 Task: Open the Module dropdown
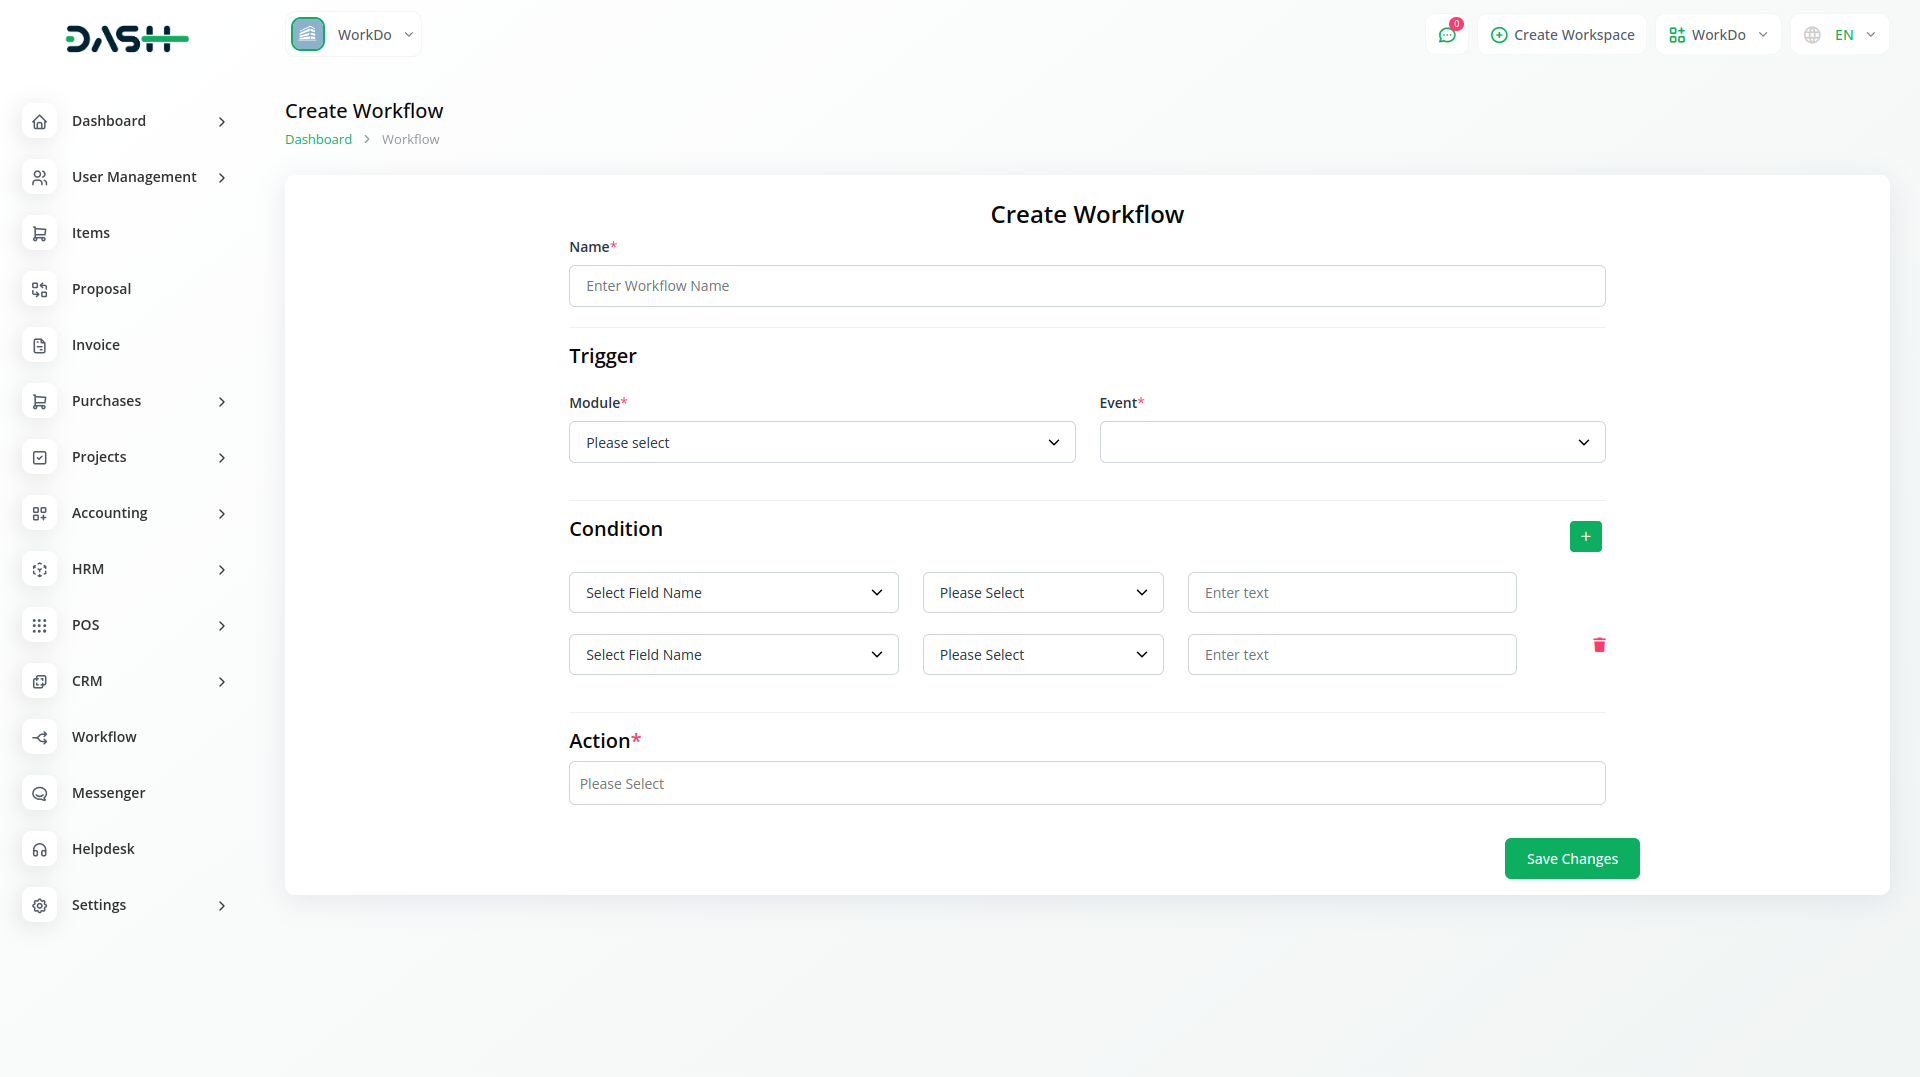(x=822, y=442)
